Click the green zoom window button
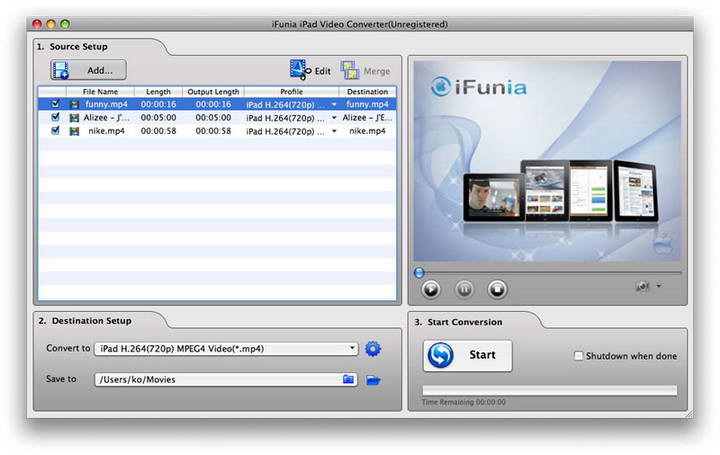Image resolution: width=720 pixels, height=455 pixels. click(x=65, y=24)
